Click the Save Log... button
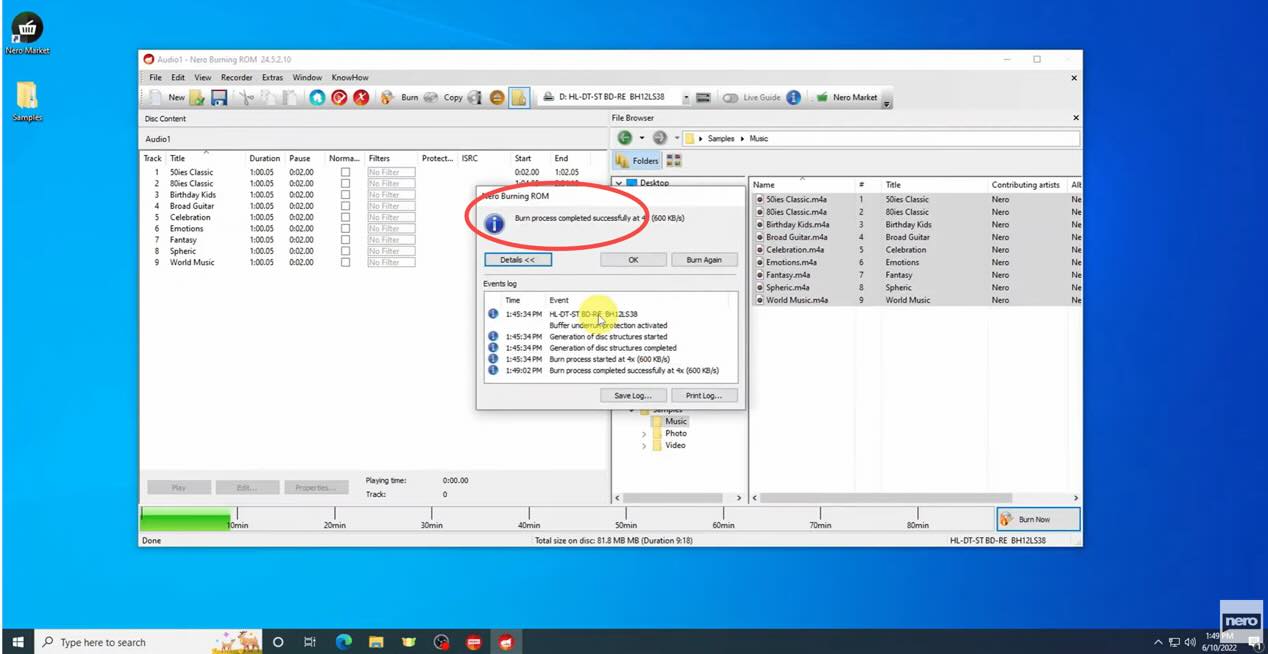The image size is (1268, 654). pos(633,395)
